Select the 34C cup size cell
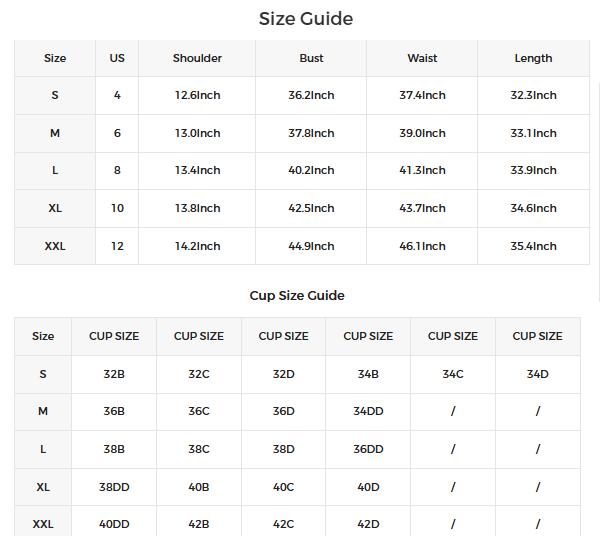 point(453,374)
